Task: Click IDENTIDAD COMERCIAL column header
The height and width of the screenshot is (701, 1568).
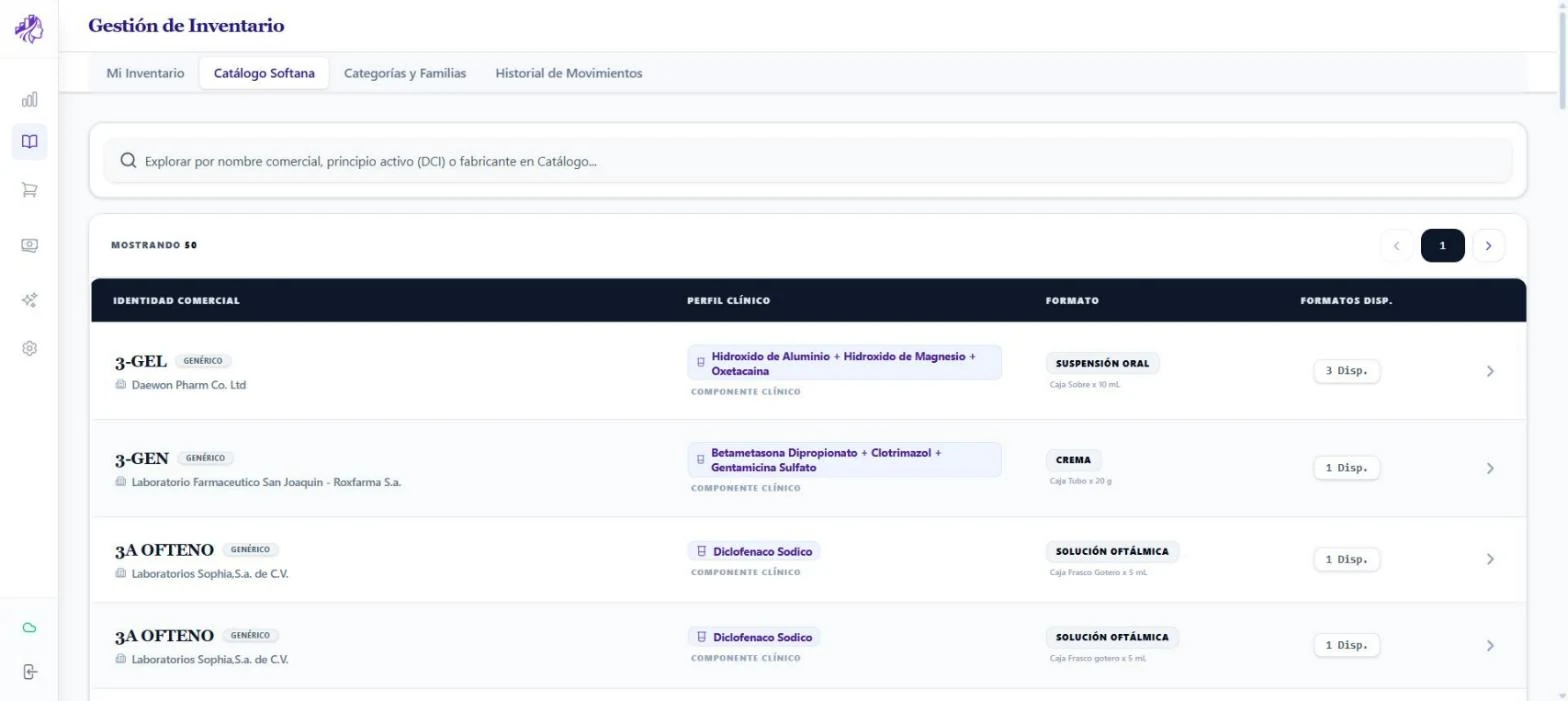Action: tap(176, 301)
